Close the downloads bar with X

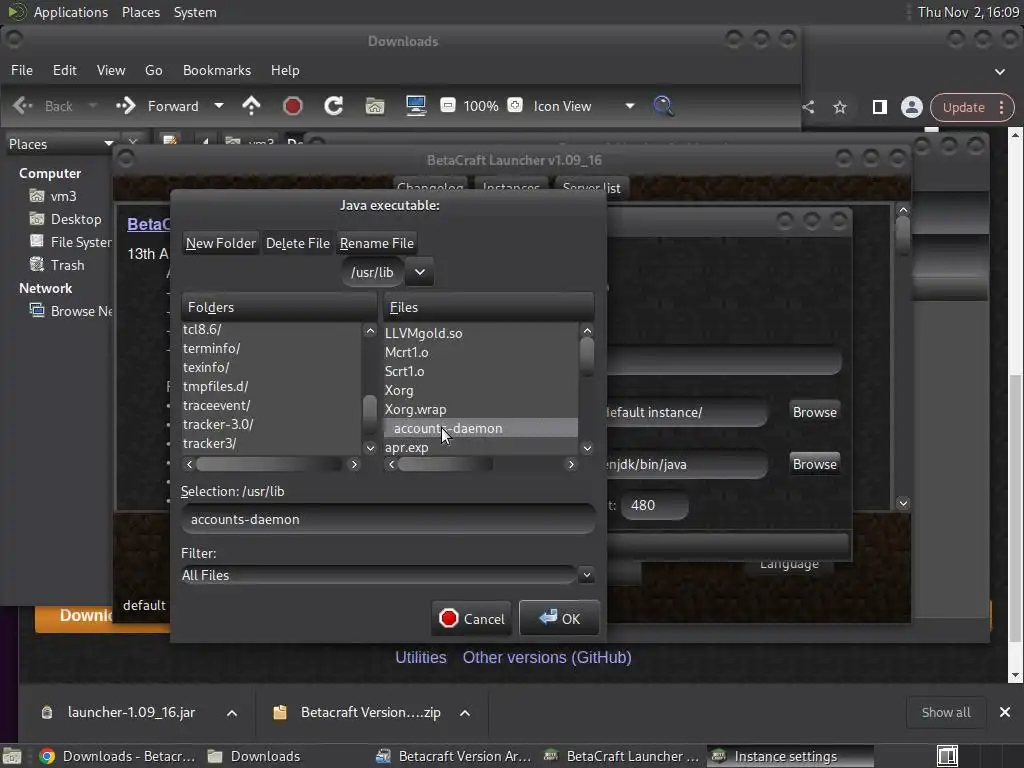click(x=1004, y=712)
